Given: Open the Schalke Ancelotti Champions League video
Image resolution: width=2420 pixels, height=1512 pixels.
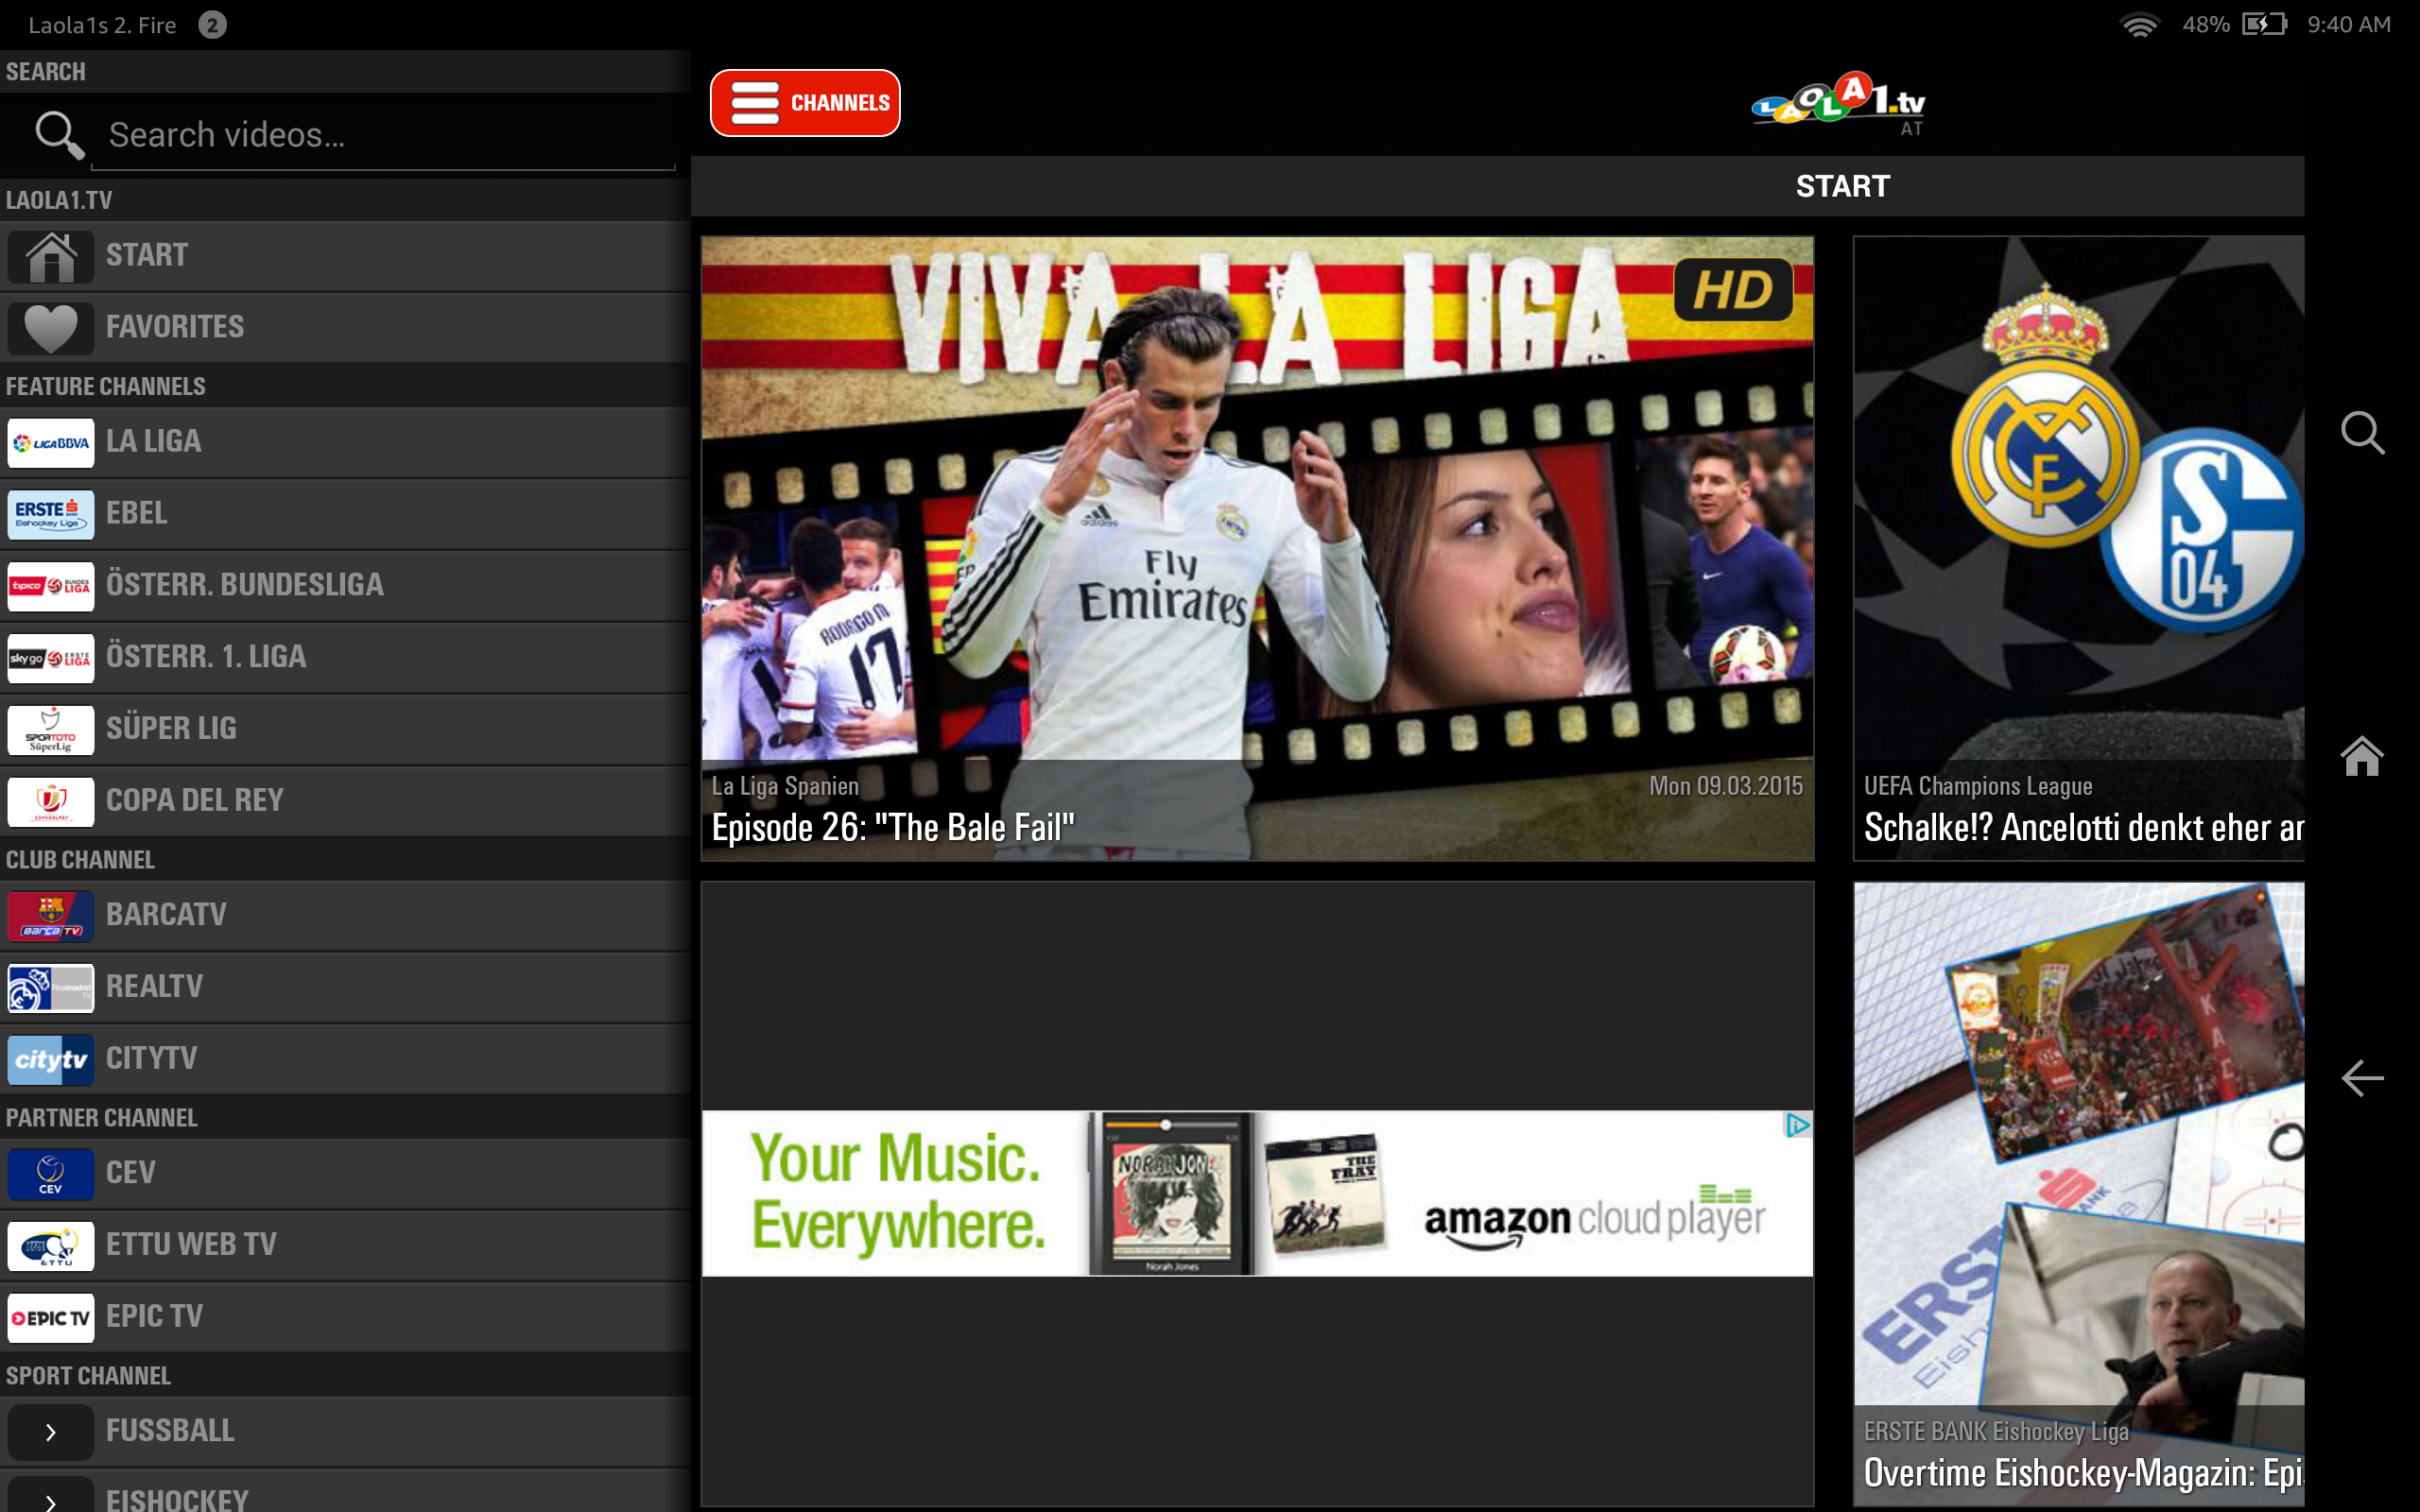Looking at the screenshot, I should coord(2078,548).
